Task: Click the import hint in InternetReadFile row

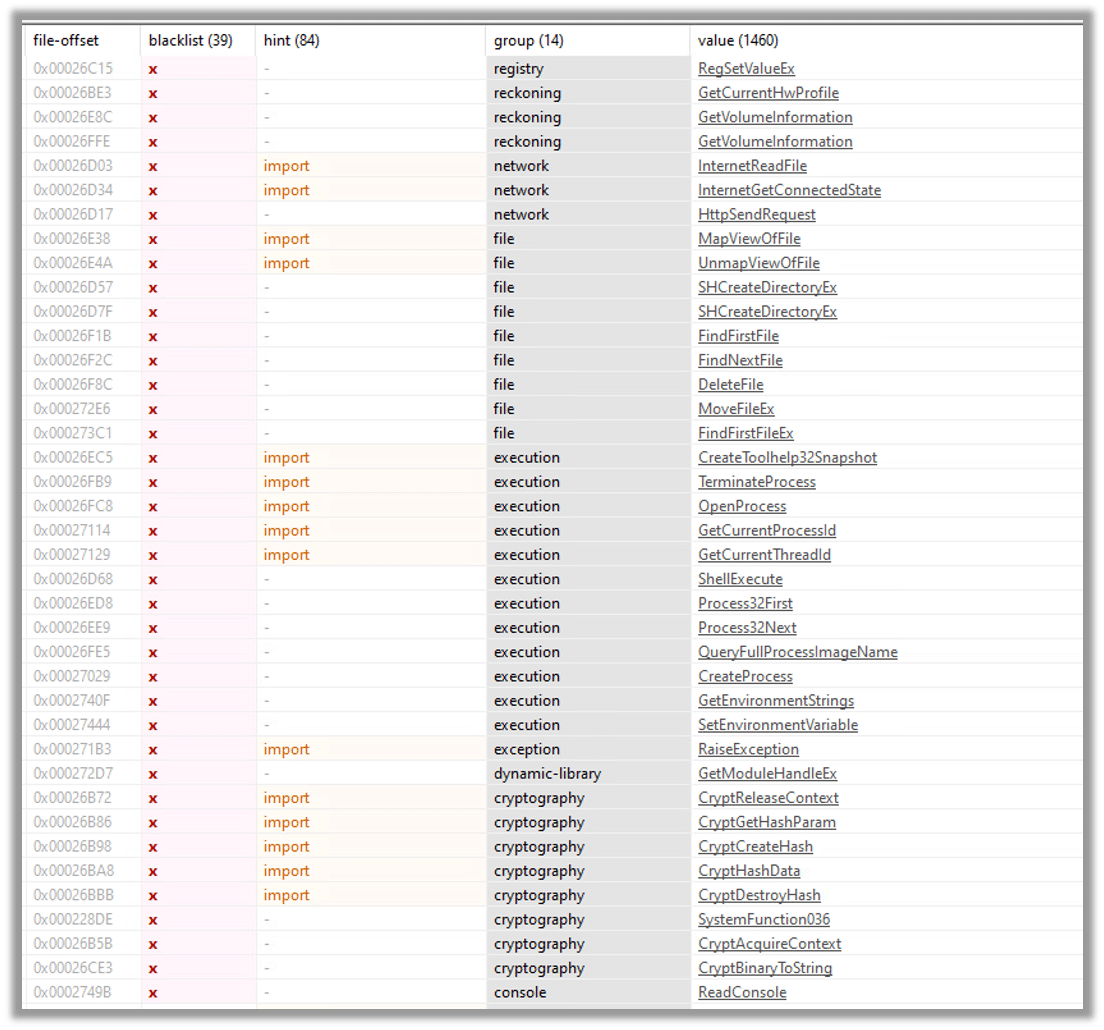Action: click(x=286, y=166)
